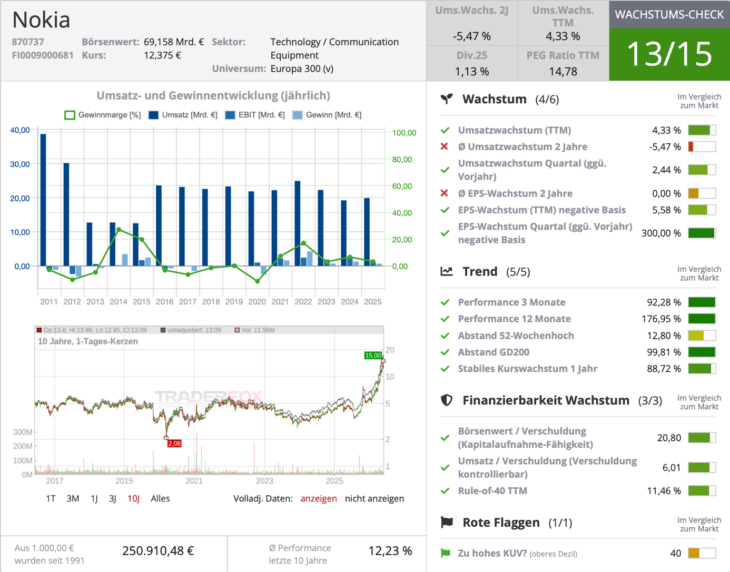This screenshot has width=730, height=572.
Task: Click the 12,23 % ten-year performance value
Action: pyautogui.click(x=390, y=551)
